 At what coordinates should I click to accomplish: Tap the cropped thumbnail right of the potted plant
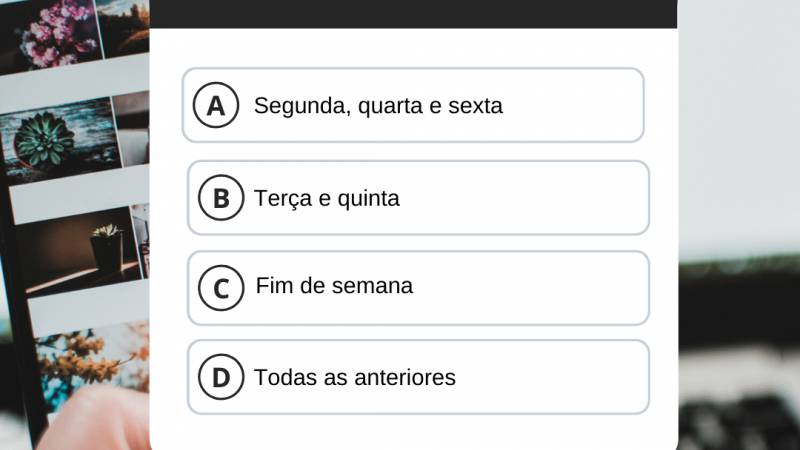141,240
